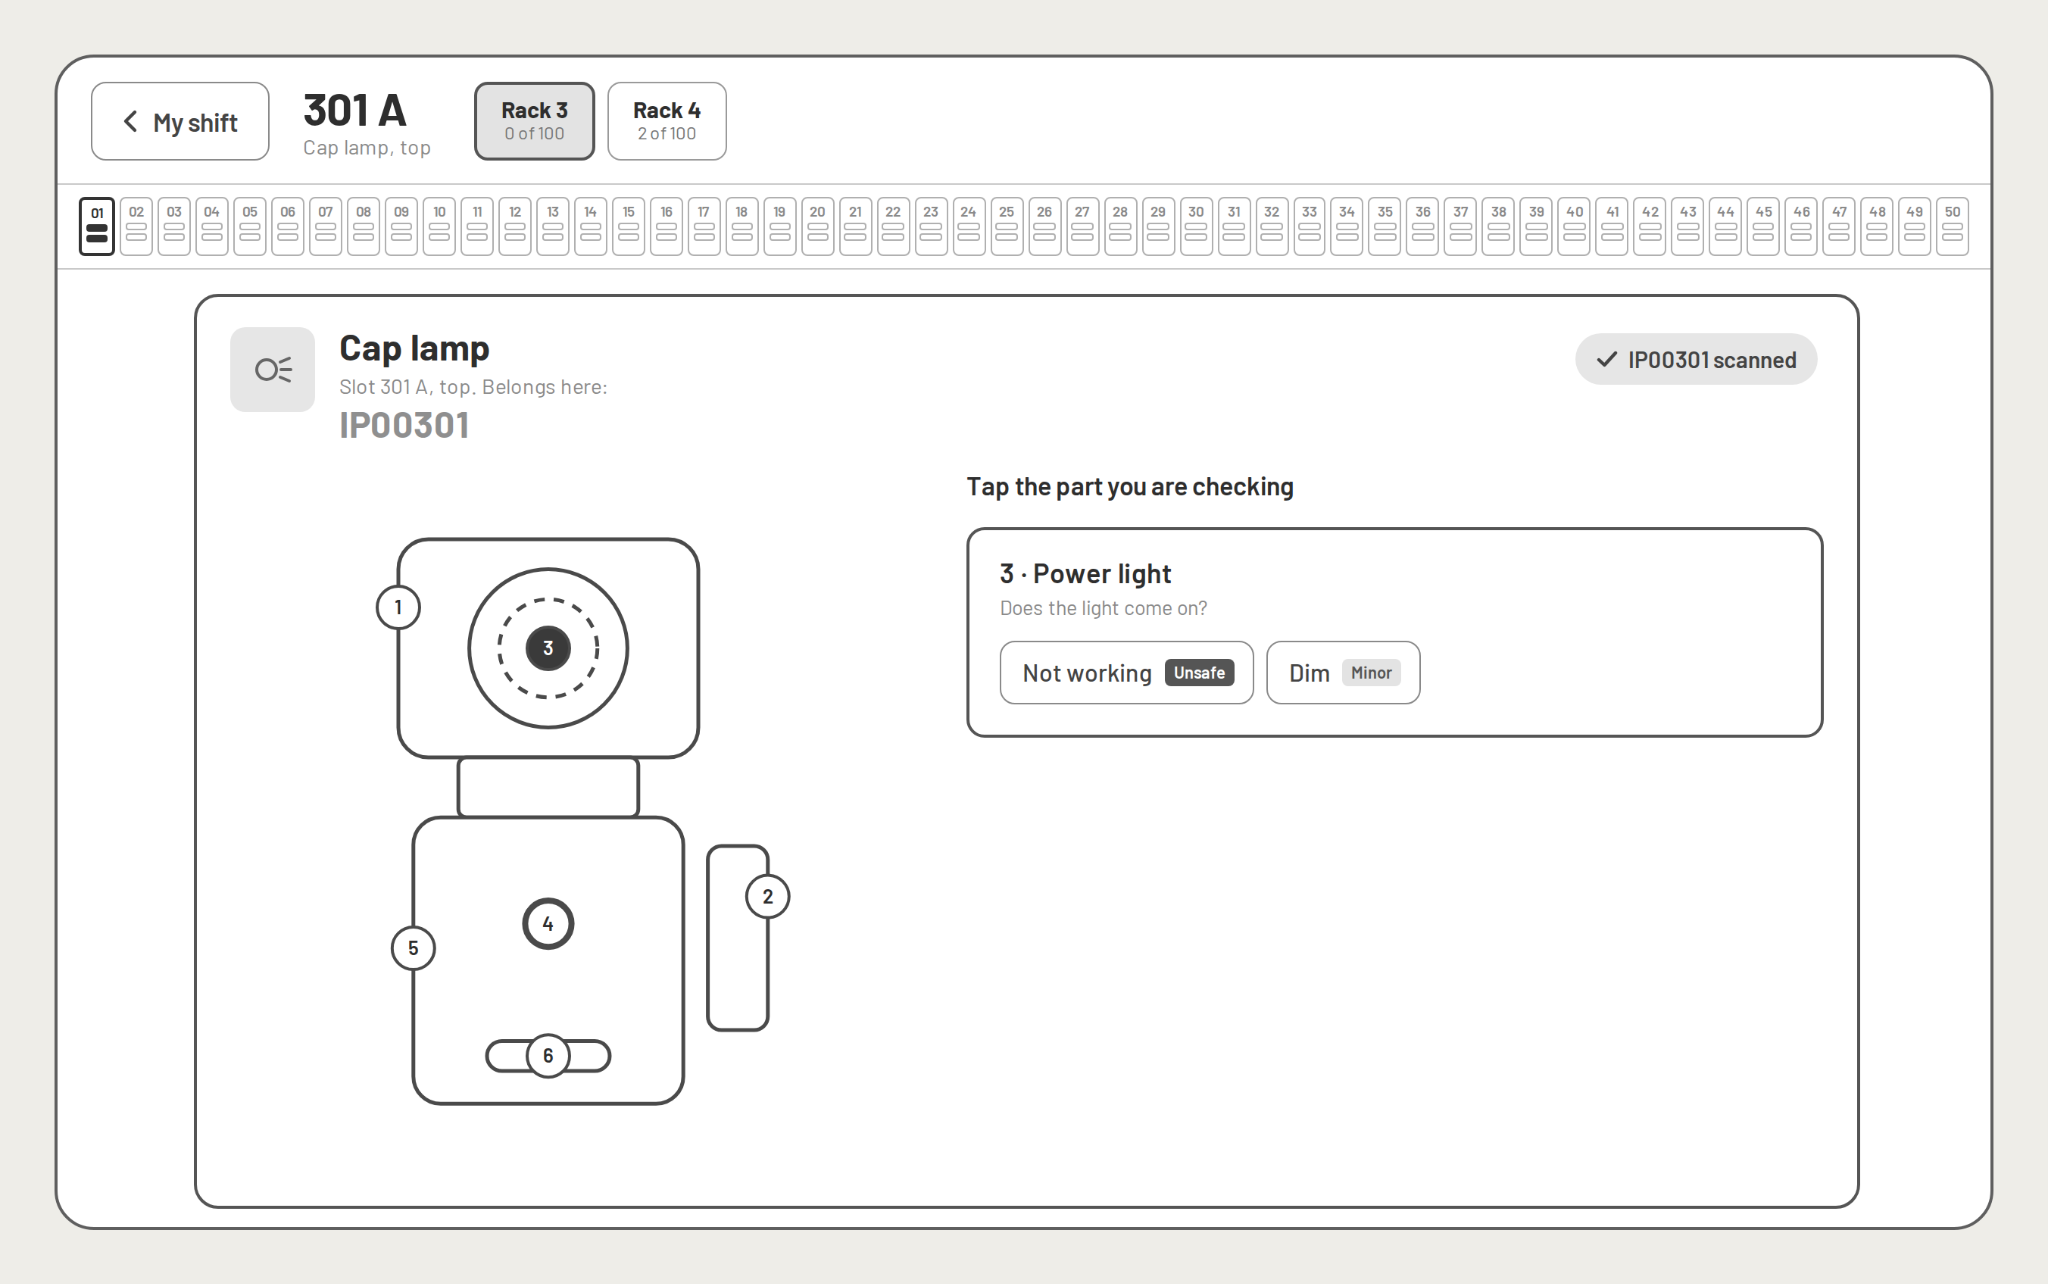Click the IP00301 scanned status chip
2048x1284 pixels.
coord(1696,360)
